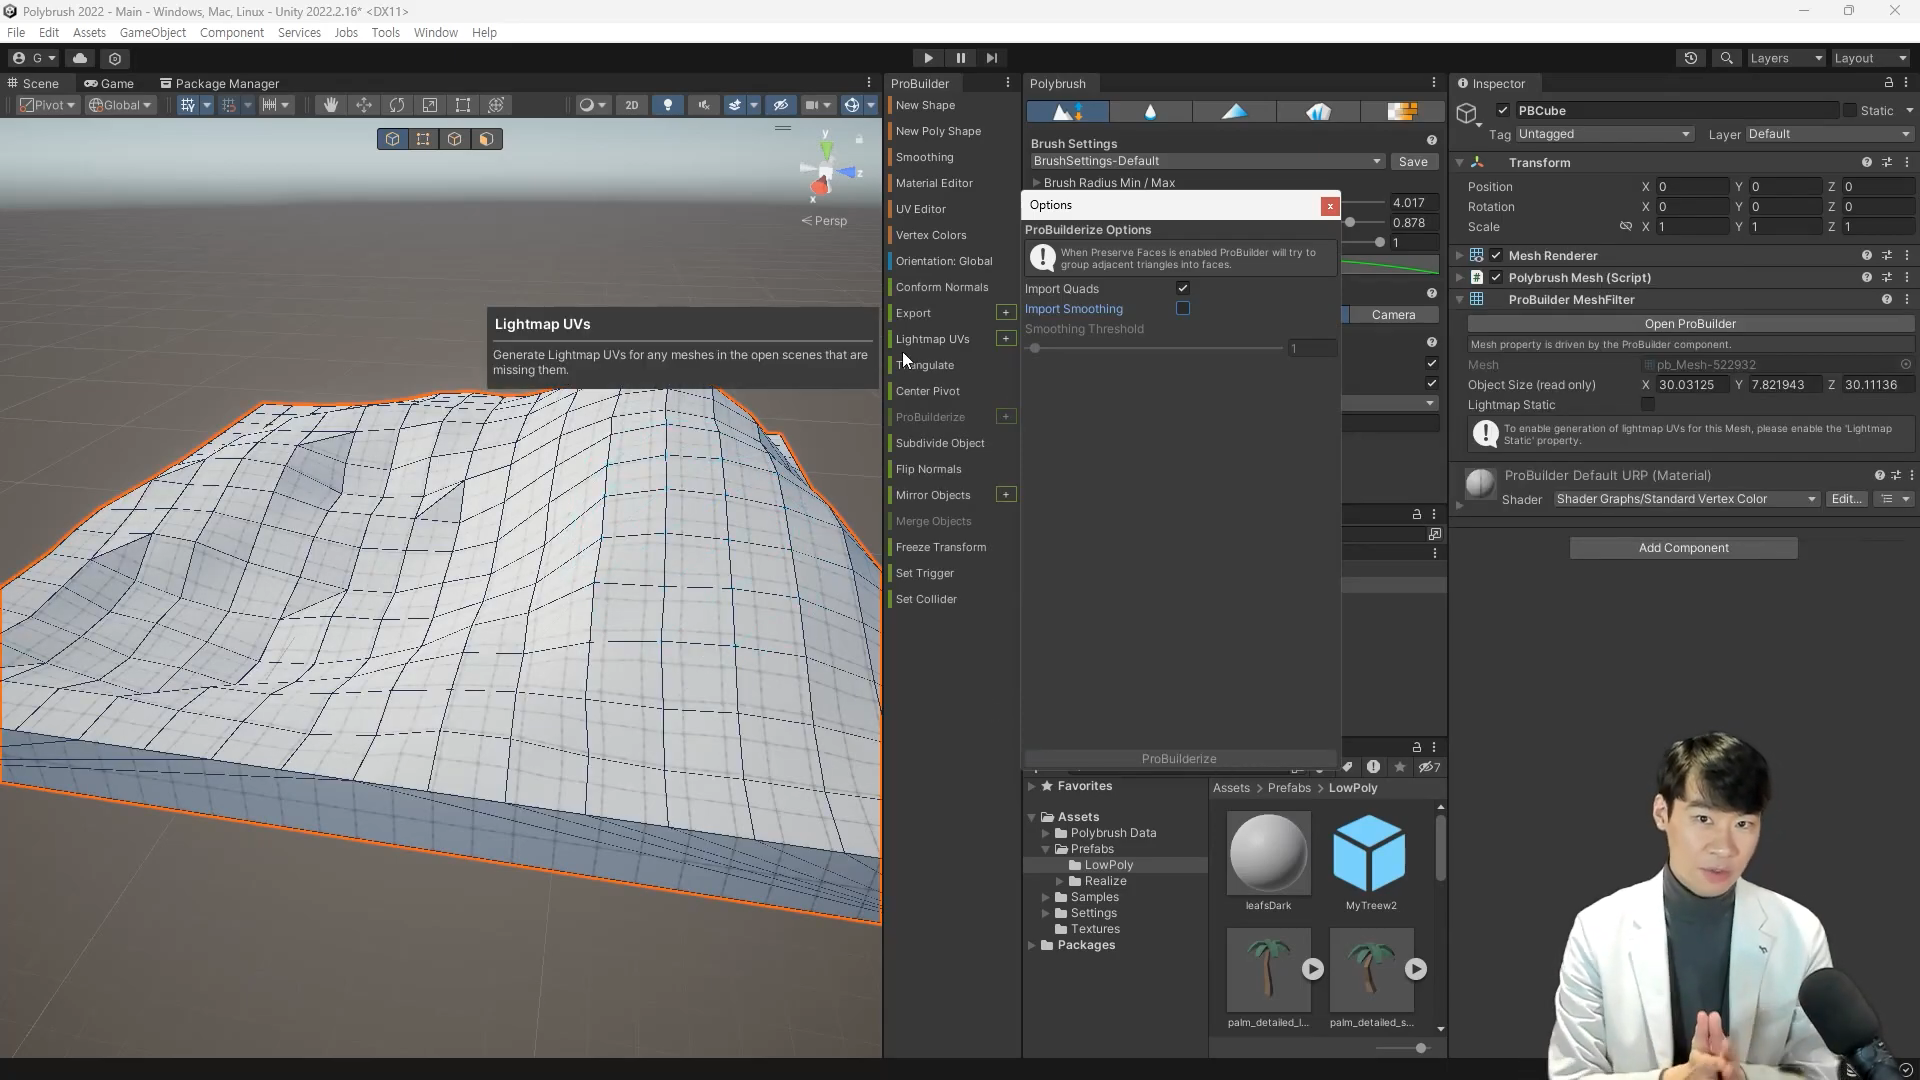This screenshot has height=1080, width=1920.
Task: Click the Play button
Action: [x=928, y=58]
